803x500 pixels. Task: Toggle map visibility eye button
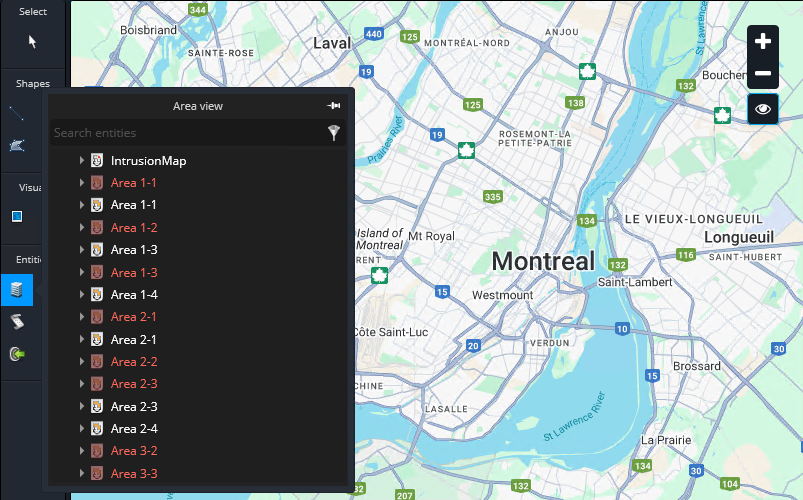[x=763, y=109]
